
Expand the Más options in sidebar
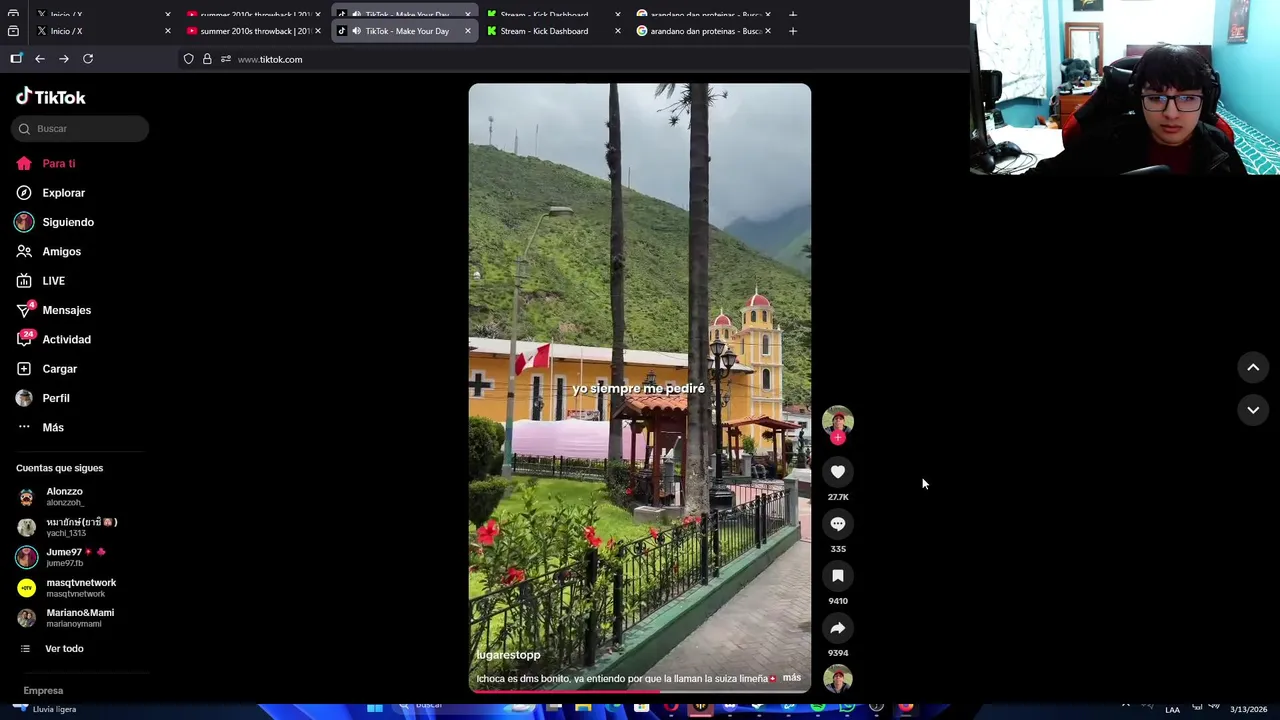coord(40,427)
